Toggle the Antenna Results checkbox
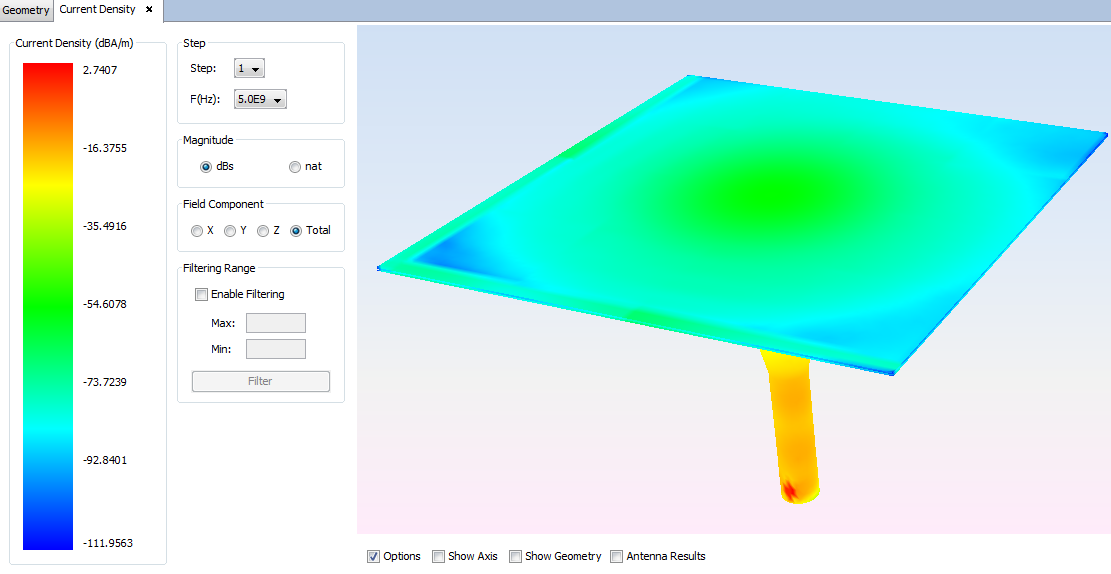Screen dimensions: 1111x574 tap(617, 557)
